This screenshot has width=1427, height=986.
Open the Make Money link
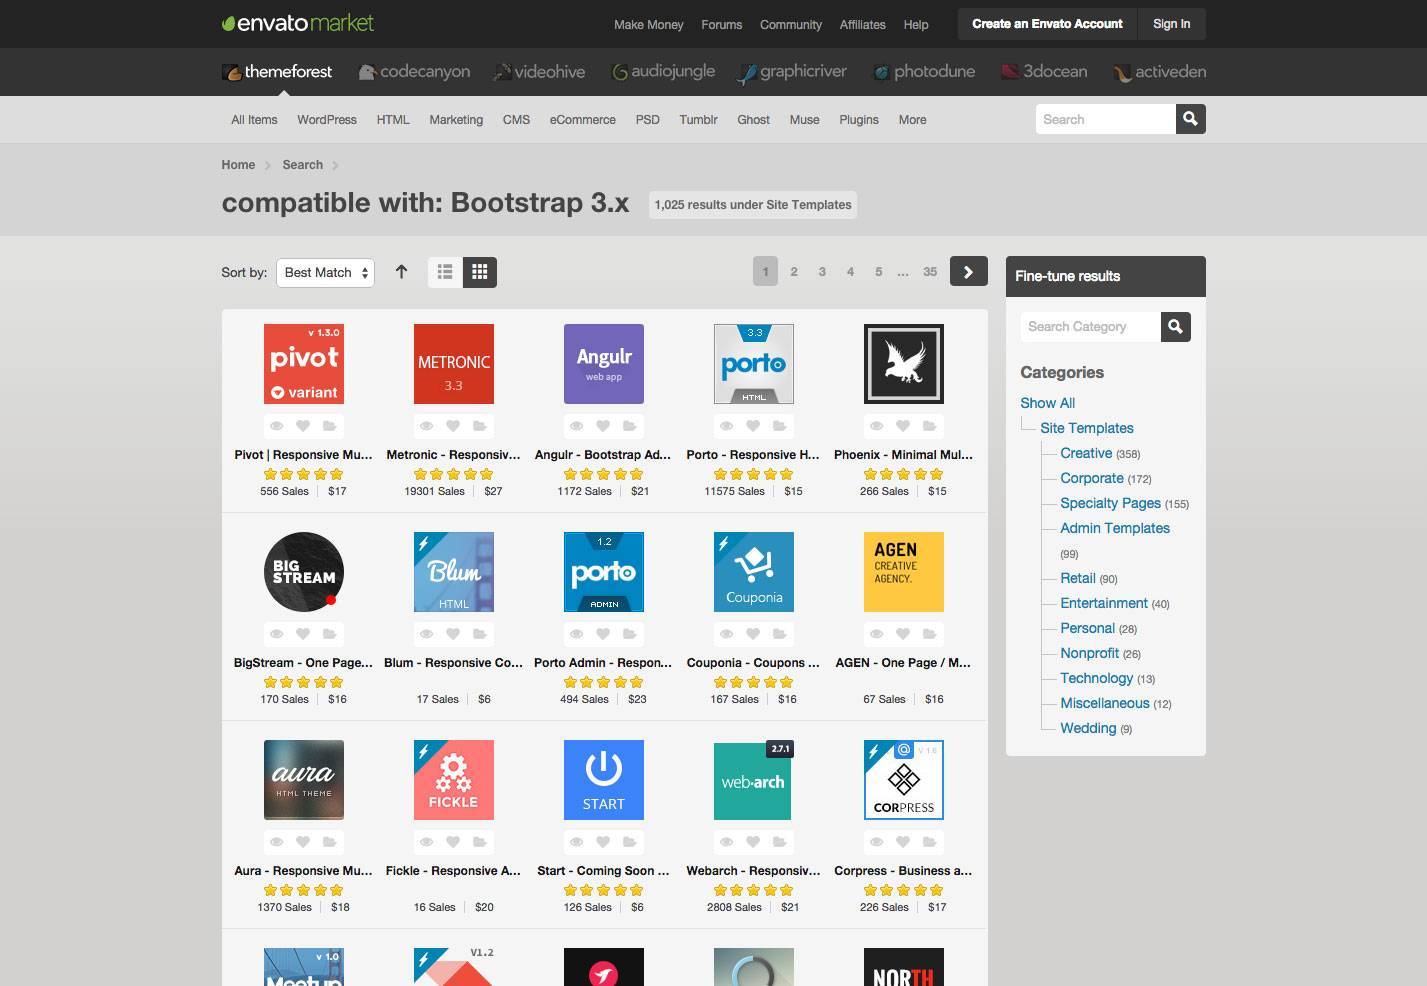tap(649, 25)
